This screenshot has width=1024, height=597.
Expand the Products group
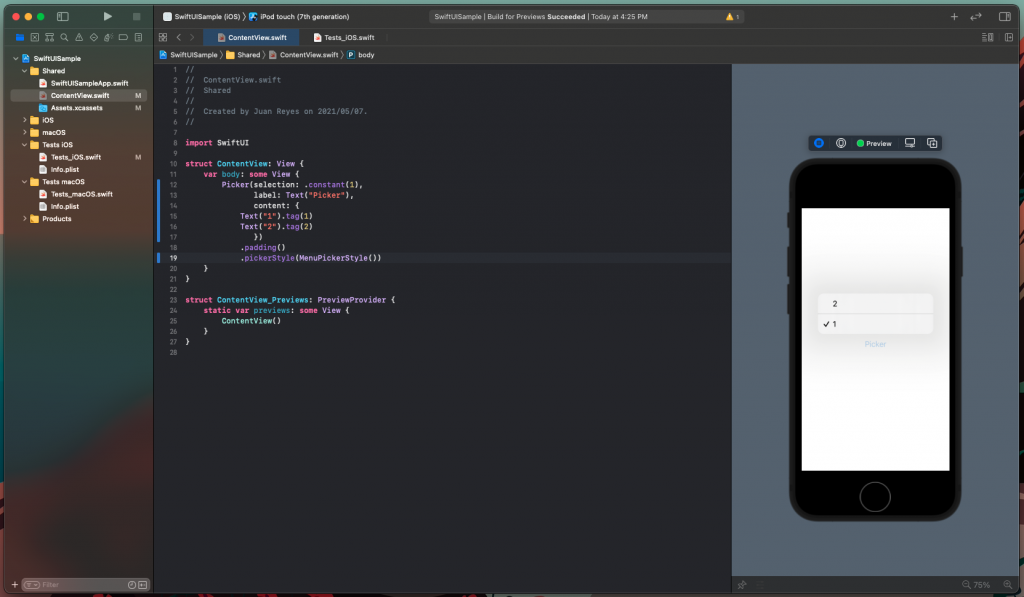[24, 219]
